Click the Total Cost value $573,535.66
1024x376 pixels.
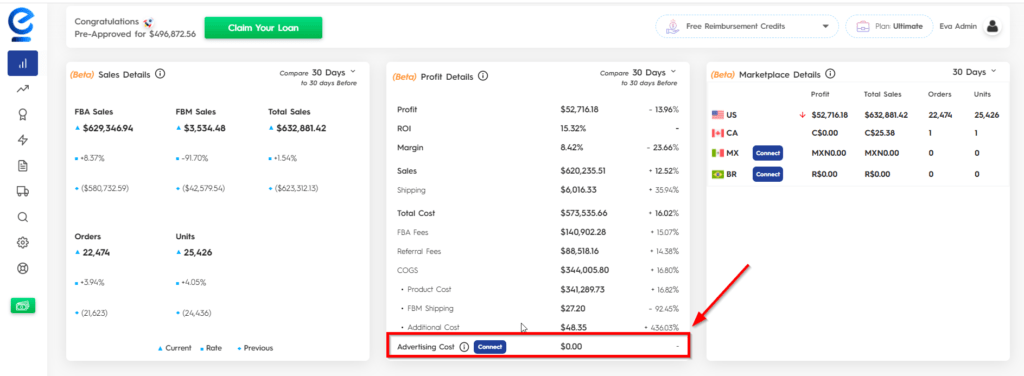584,213
